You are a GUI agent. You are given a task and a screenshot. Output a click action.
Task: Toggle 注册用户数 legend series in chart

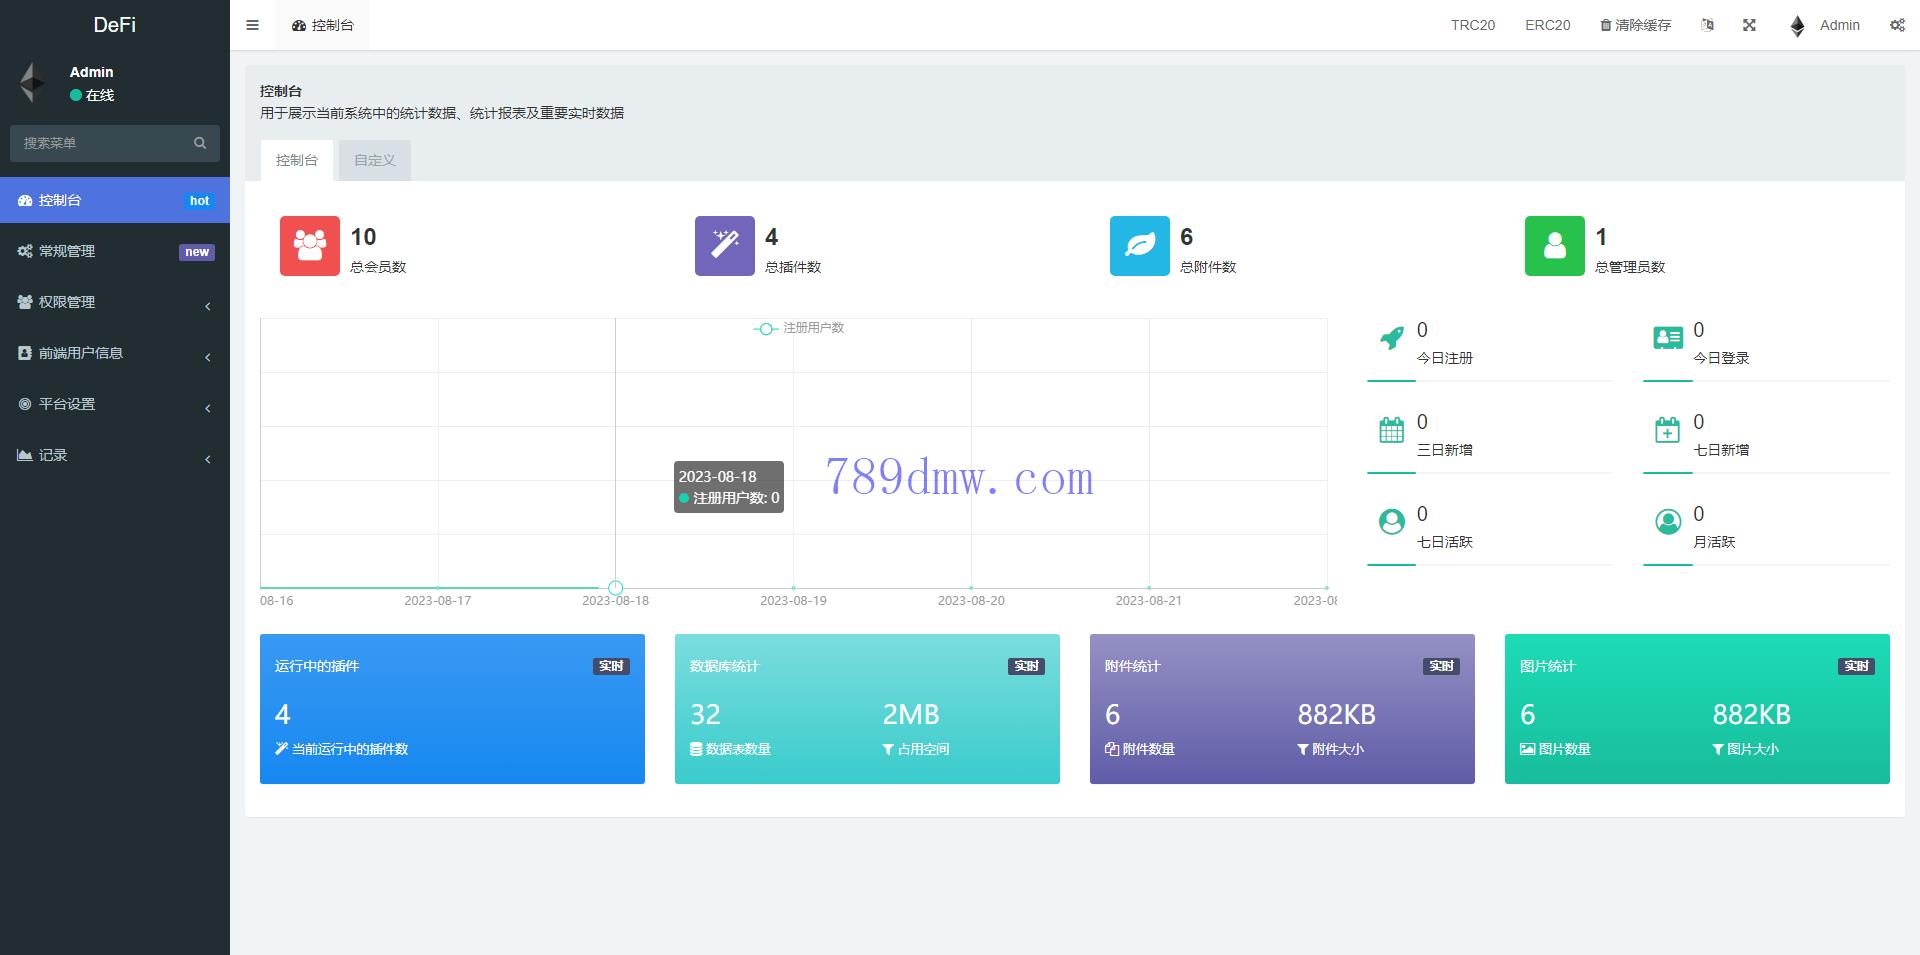click(x=800, y=328)
